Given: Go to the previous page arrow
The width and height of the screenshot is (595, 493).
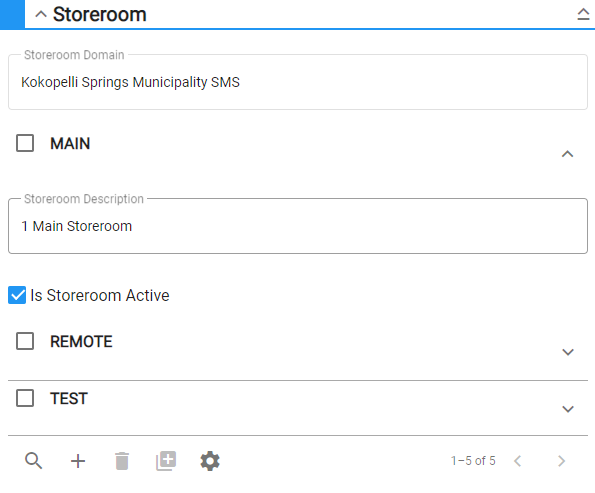Looking at the screenshot, I should [518, 461].
